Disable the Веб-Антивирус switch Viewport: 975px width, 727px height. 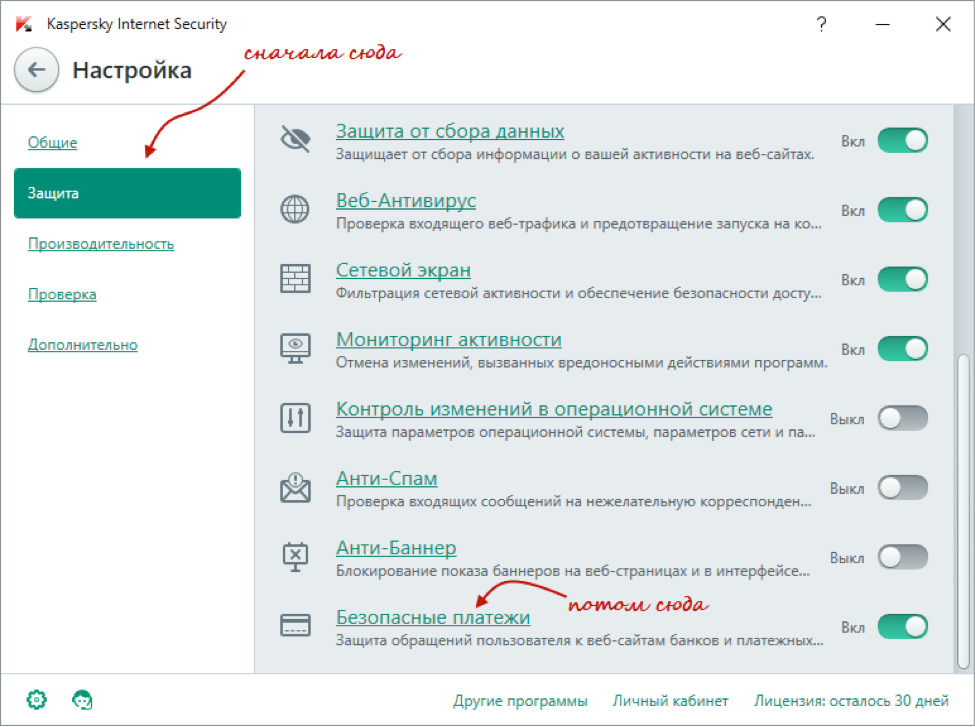pyautogui.click(x=903, y=210)
